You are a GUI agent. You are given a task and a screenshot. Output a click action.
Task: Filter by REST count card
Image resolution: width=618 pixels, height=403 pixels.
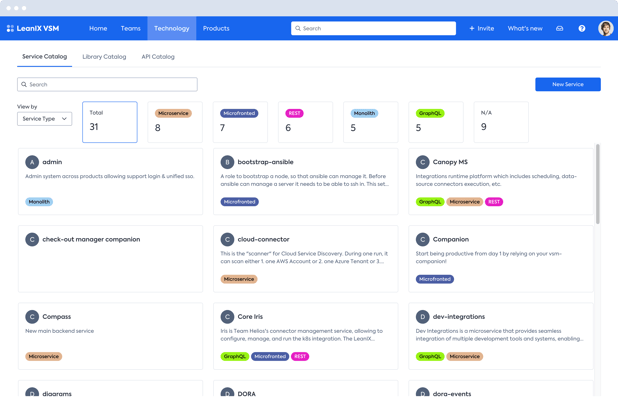[x=305, y=122]
